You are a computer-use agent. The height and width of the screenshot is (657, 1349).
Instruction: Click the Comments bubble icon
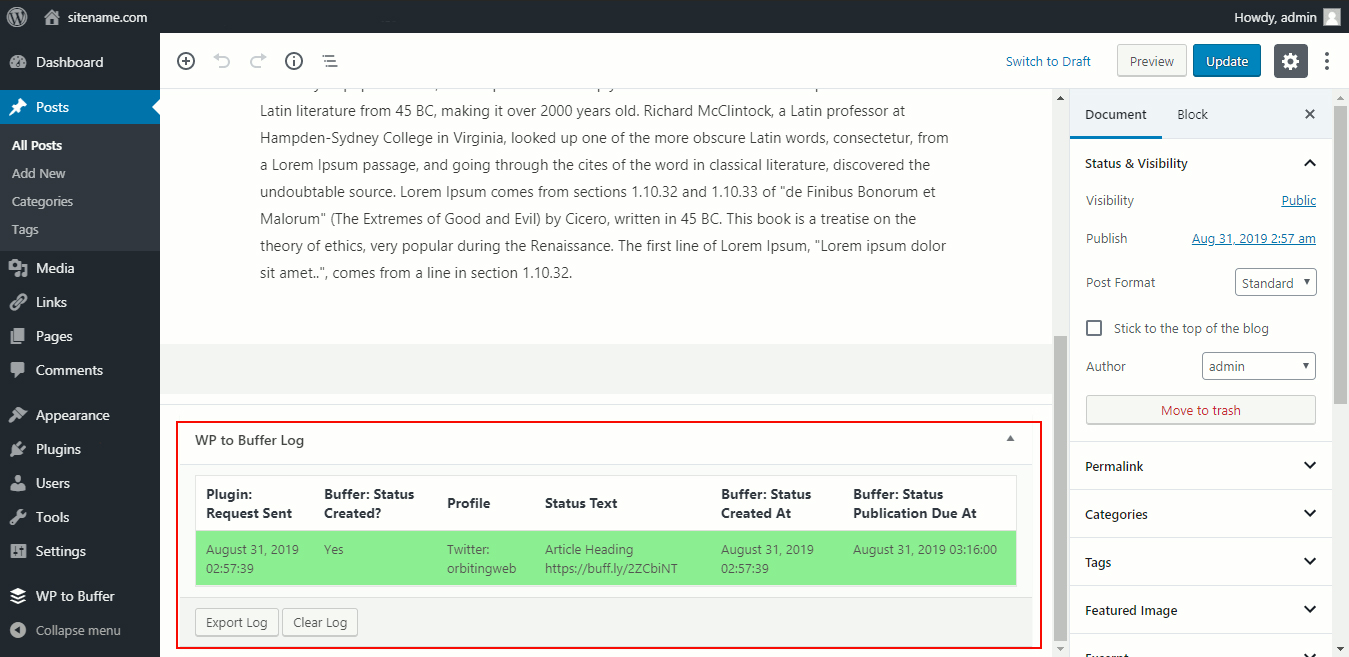pyautogui.click(x=18, y=370)
